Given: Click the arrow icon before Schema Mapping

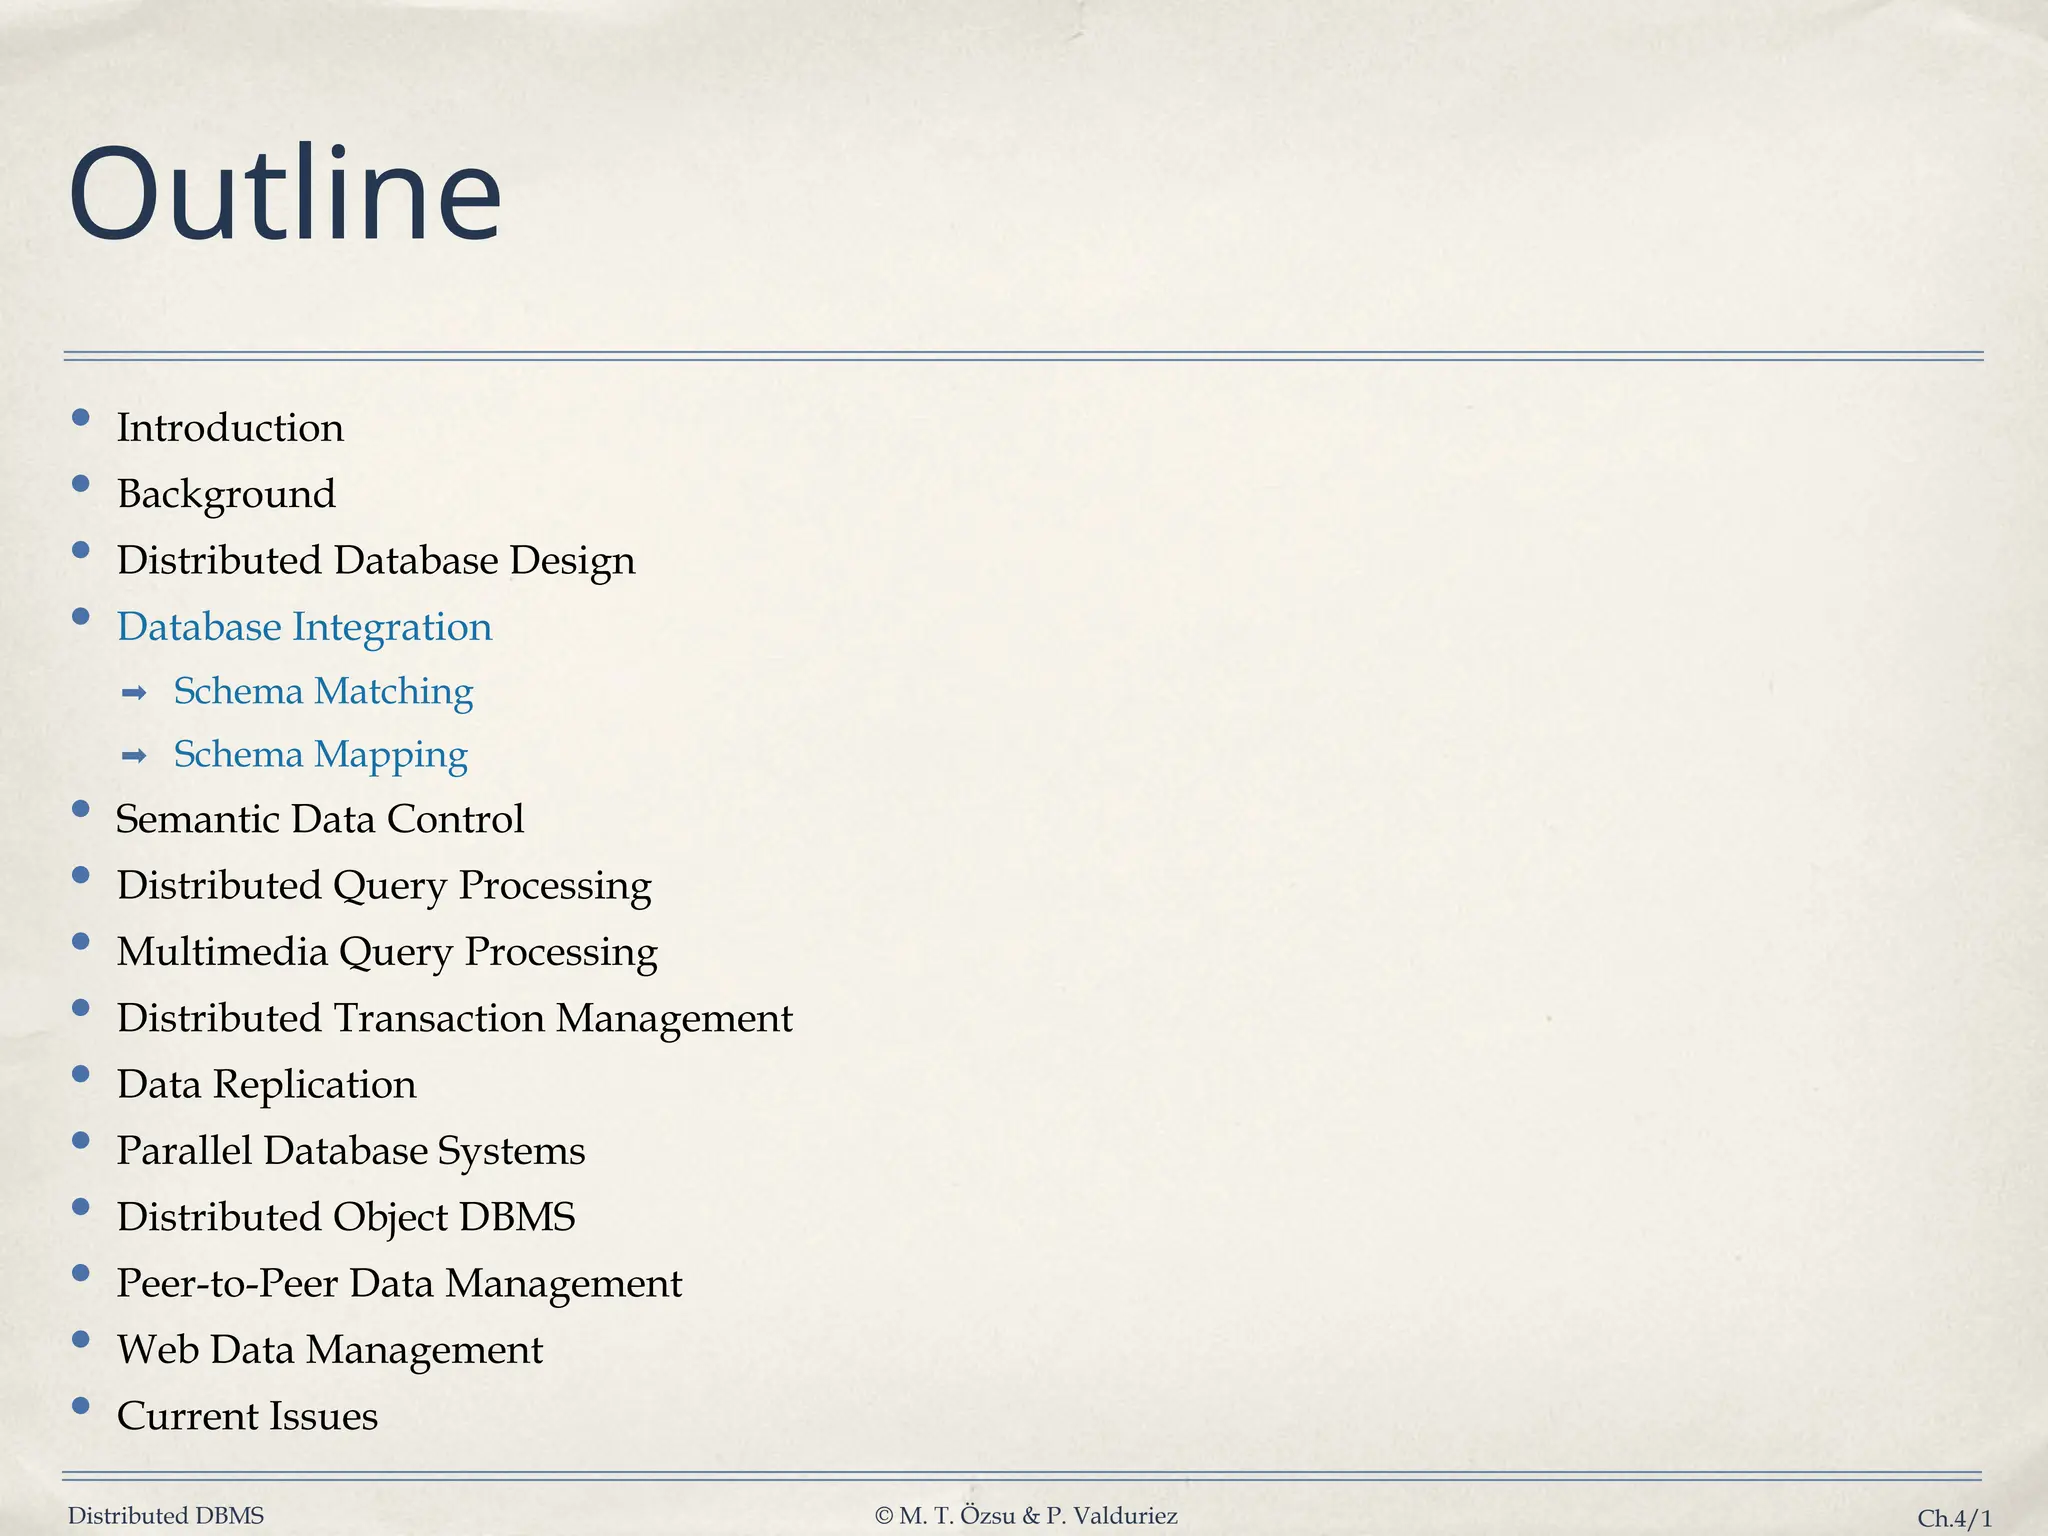Looking at the screenshot, I should tap(134, 756).
